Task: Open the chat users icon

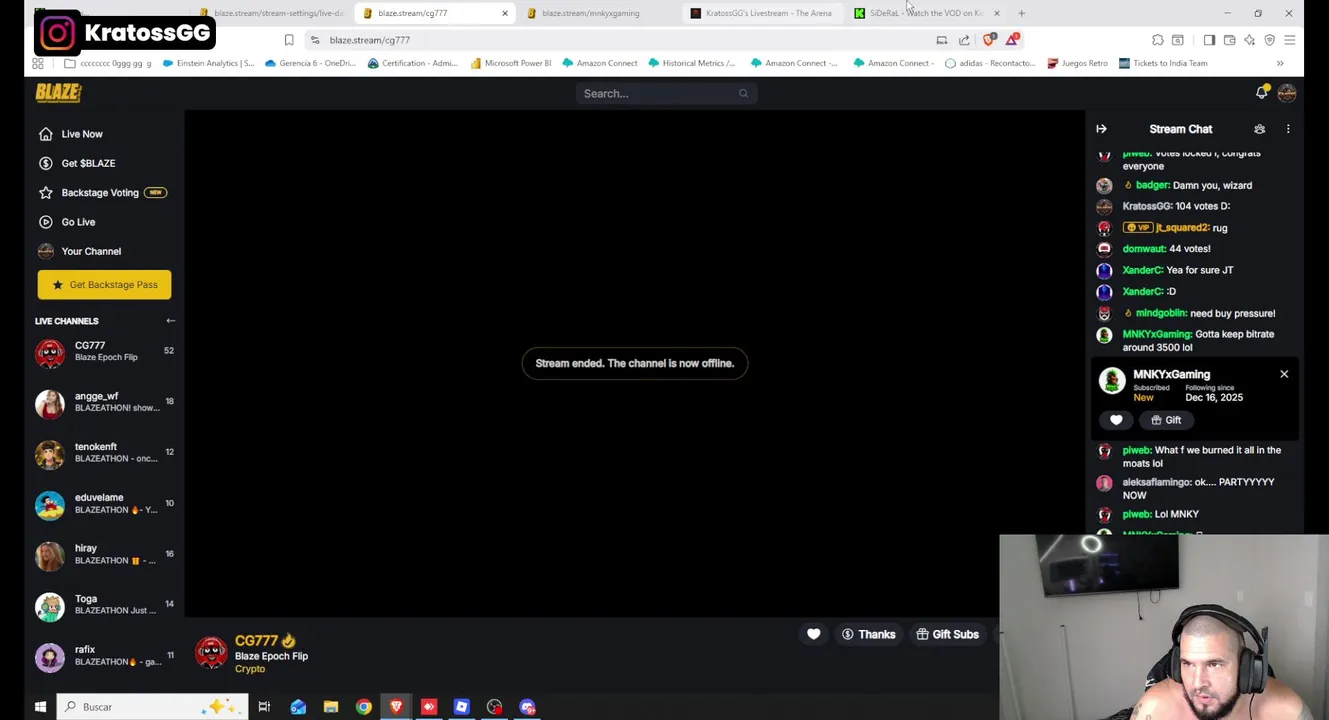Action: point(1260,129)
